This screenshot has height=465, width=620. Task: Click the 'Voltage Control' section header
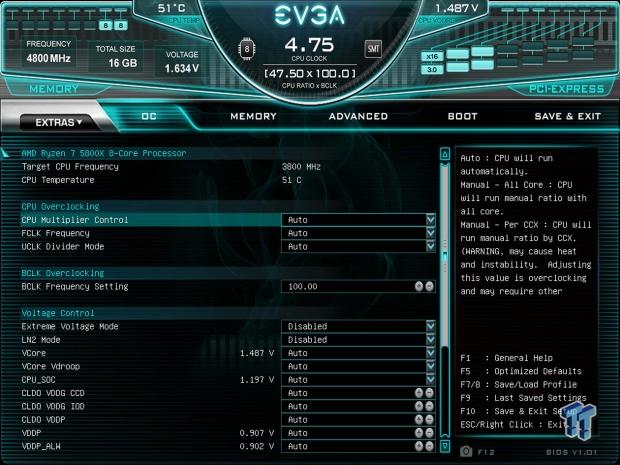point(58,313)
